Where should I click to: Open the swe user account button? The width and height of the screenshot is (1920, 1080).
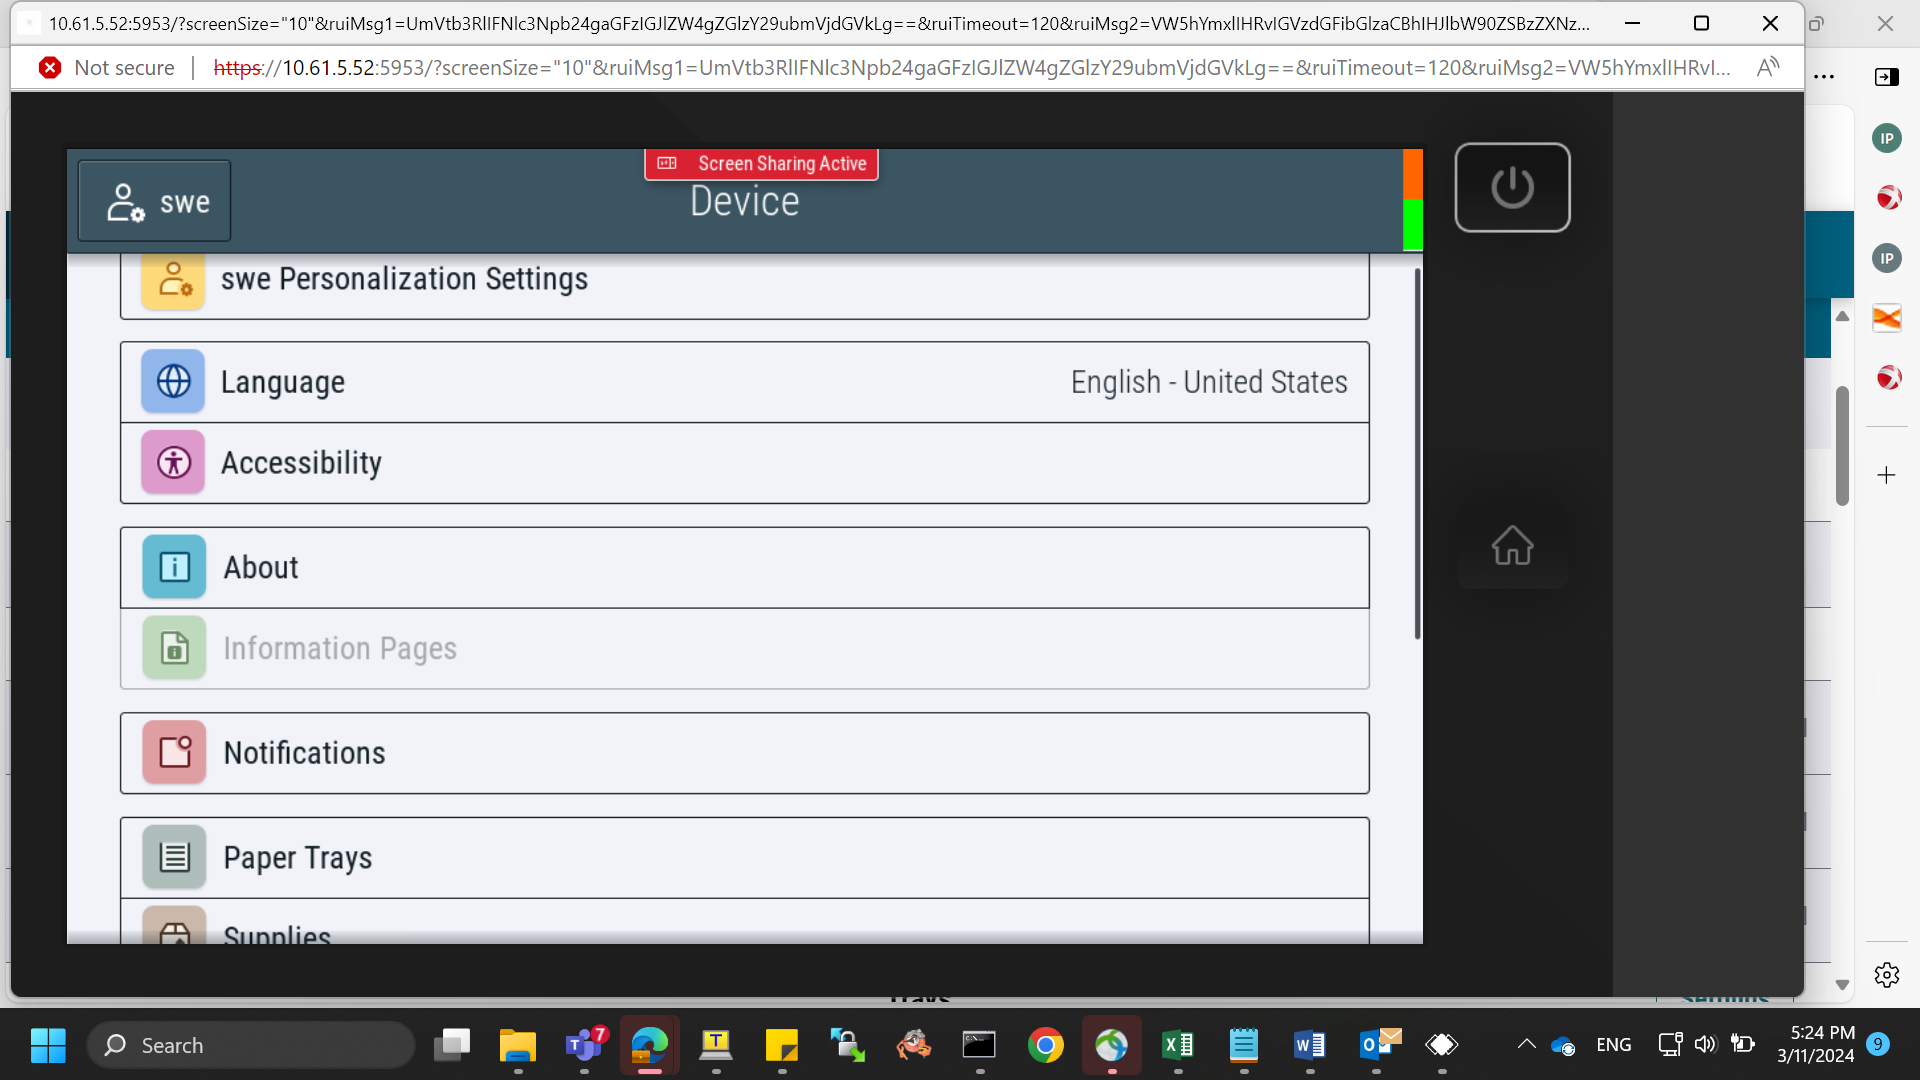[154, 201]
